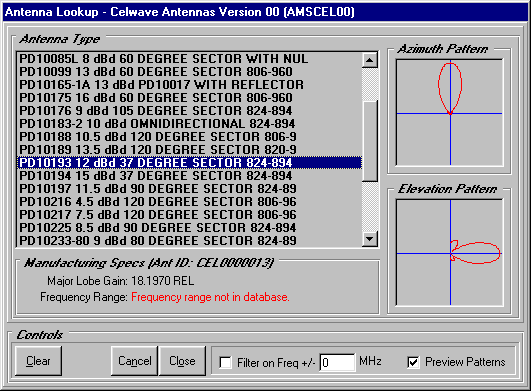
Task: Click the antenna list scrollbar thumb
Action: click(370, 141)
